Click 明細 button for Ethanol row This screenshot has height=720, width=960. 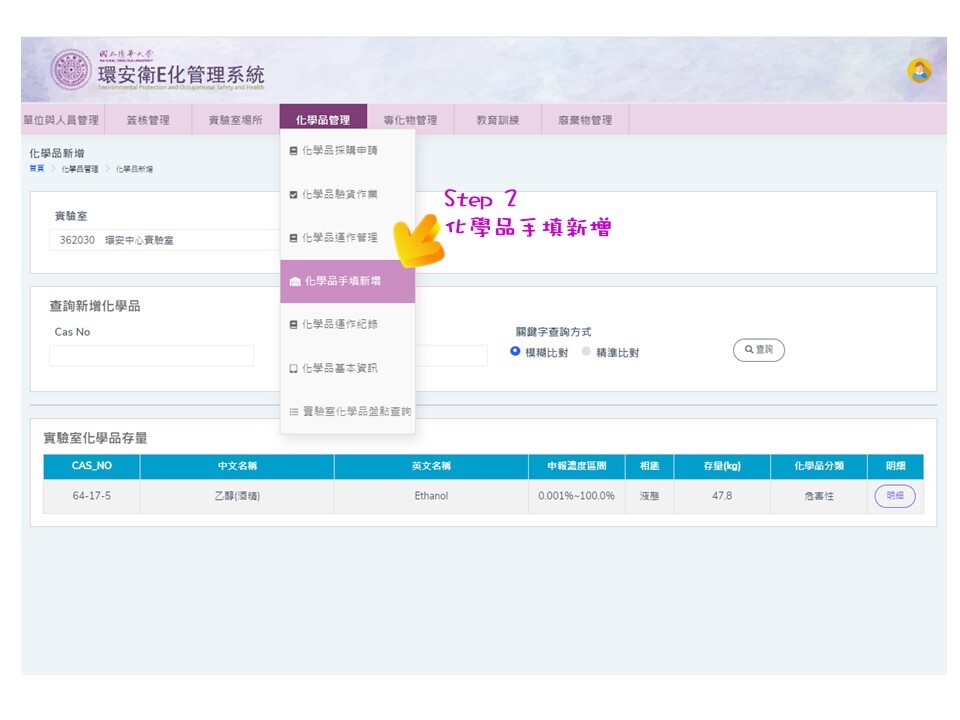pos(894,496)
